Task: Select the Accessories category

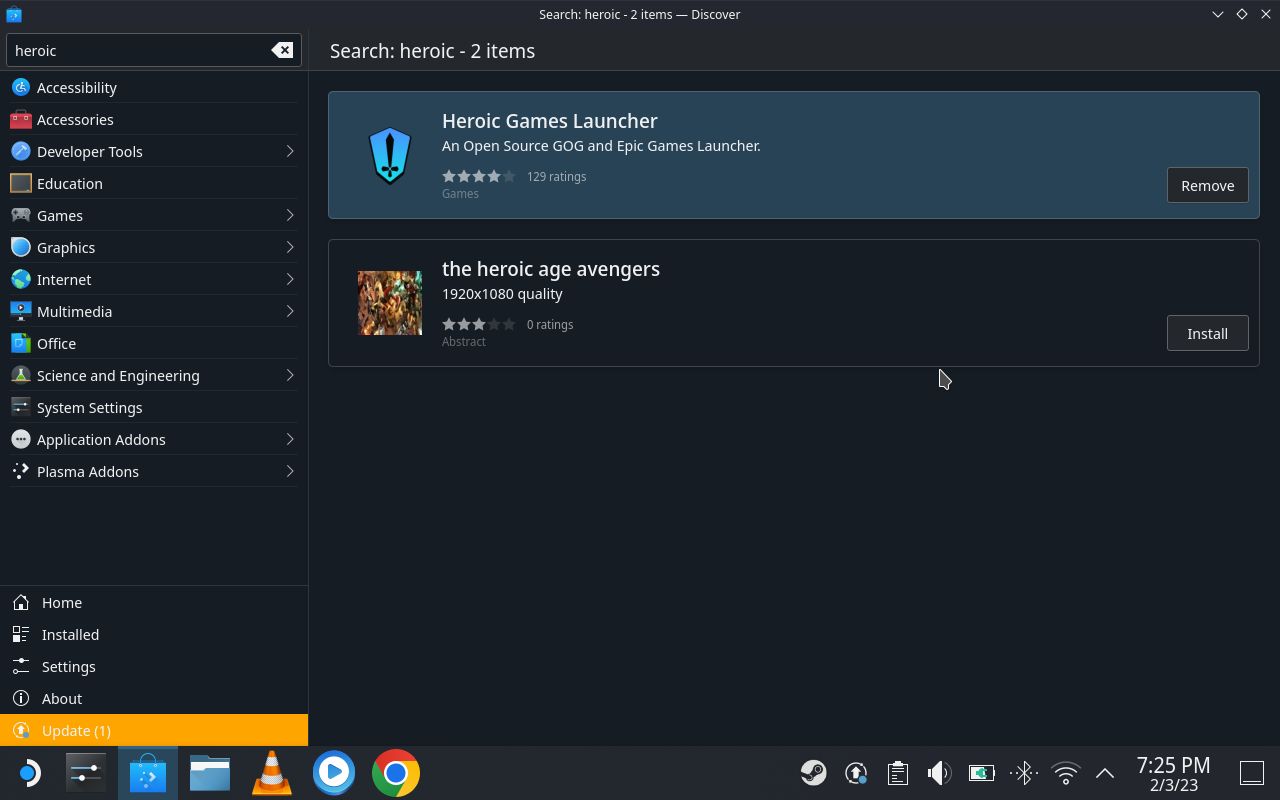Action: coord(154,119)
